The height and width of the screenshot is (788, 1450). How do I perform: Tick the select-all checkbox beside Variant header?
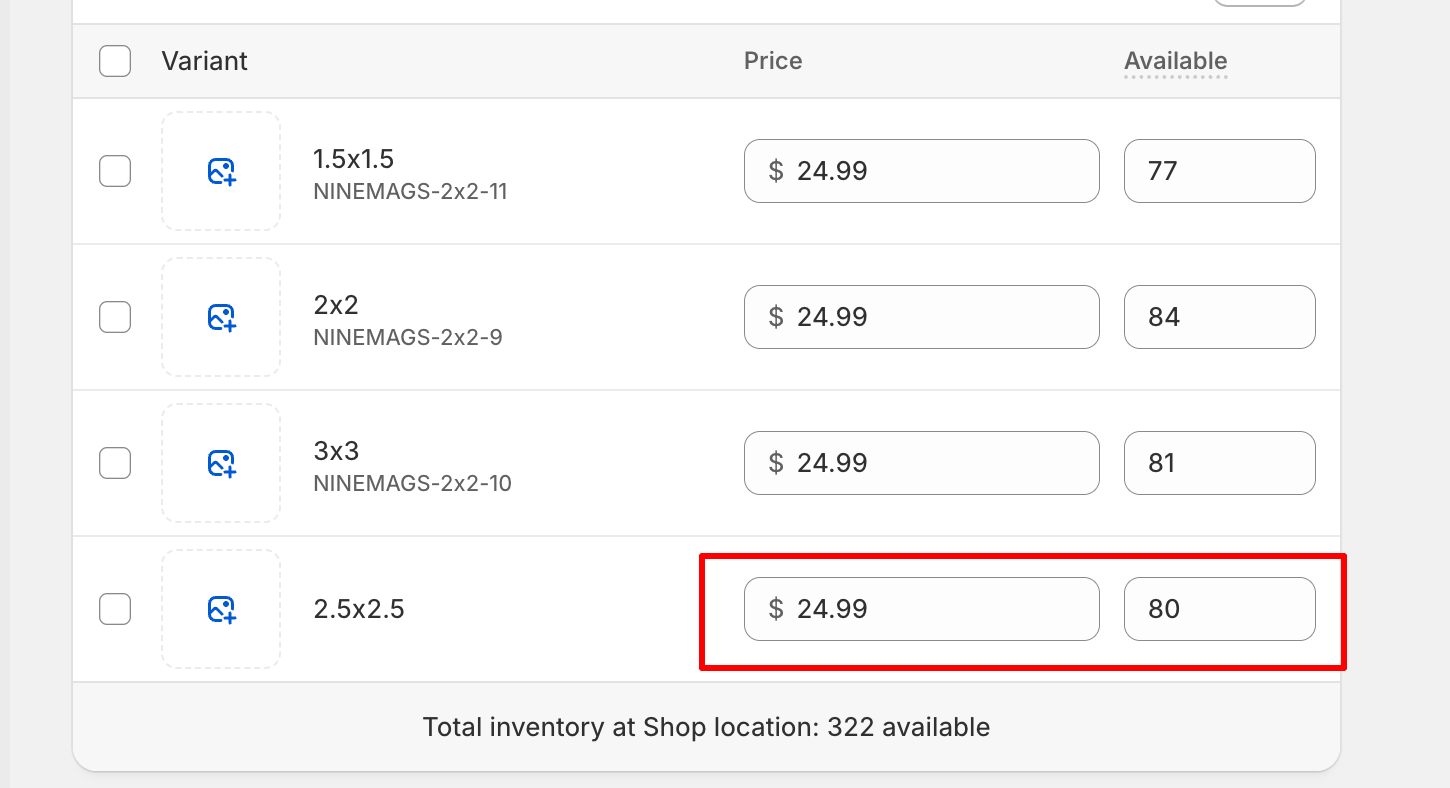115,61
